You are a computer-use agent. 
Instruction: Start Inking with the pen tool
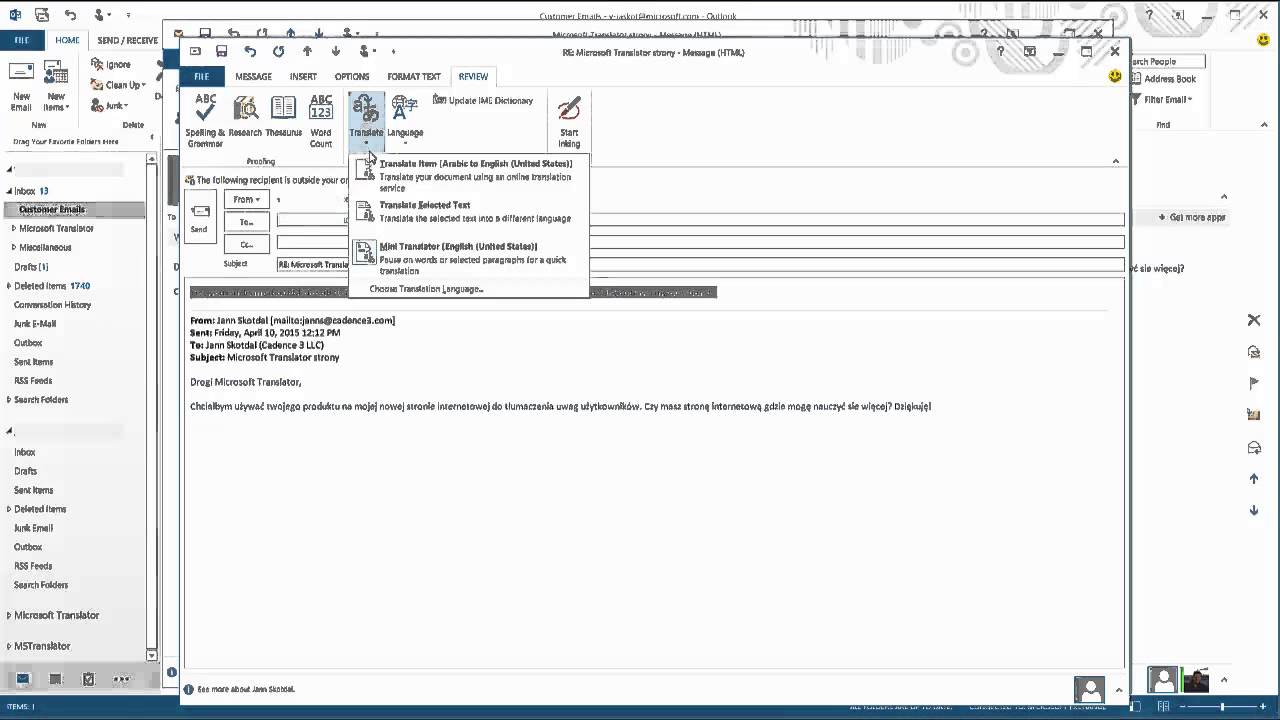click(x=569, y=121)
